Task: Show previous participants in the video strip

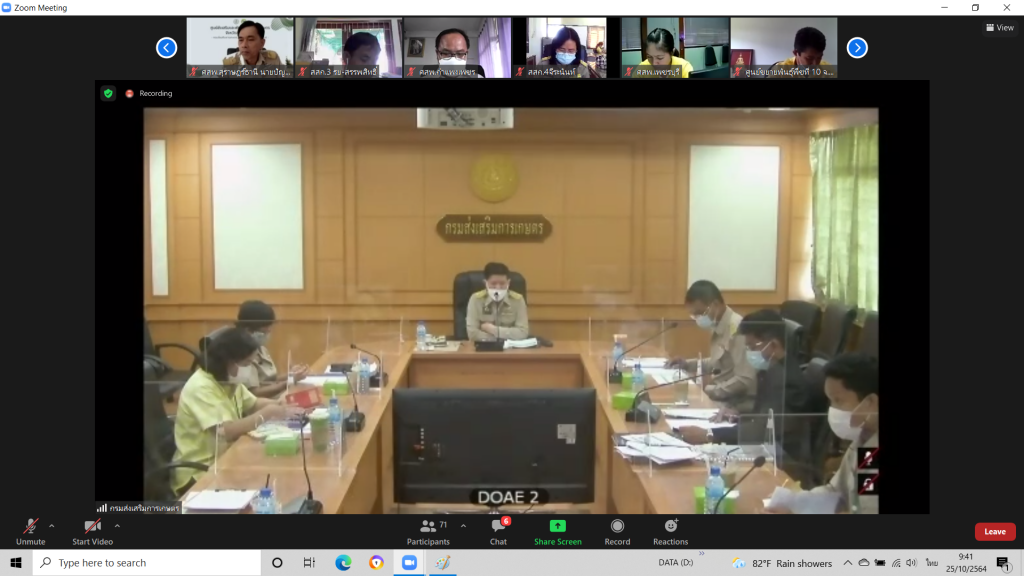Action: coord(167,48)
